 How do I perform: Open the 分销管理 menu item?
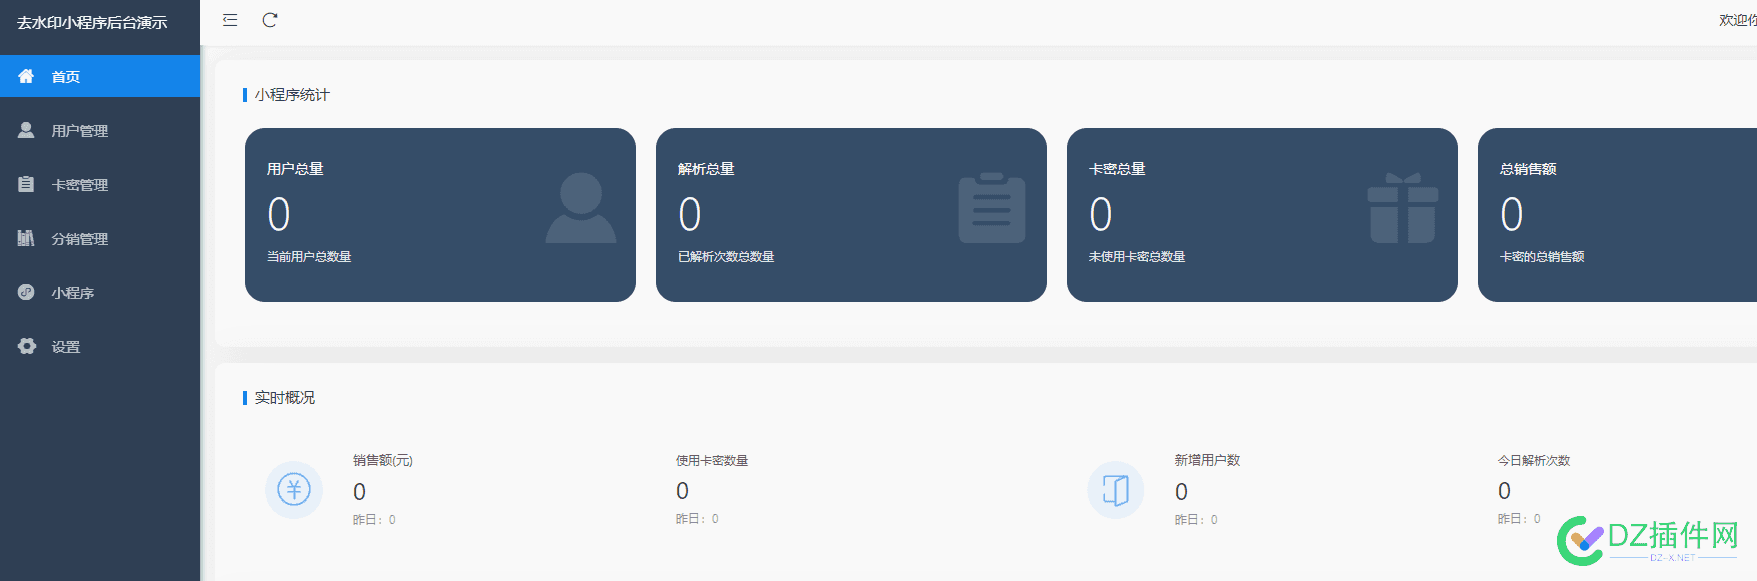[100, 238]
